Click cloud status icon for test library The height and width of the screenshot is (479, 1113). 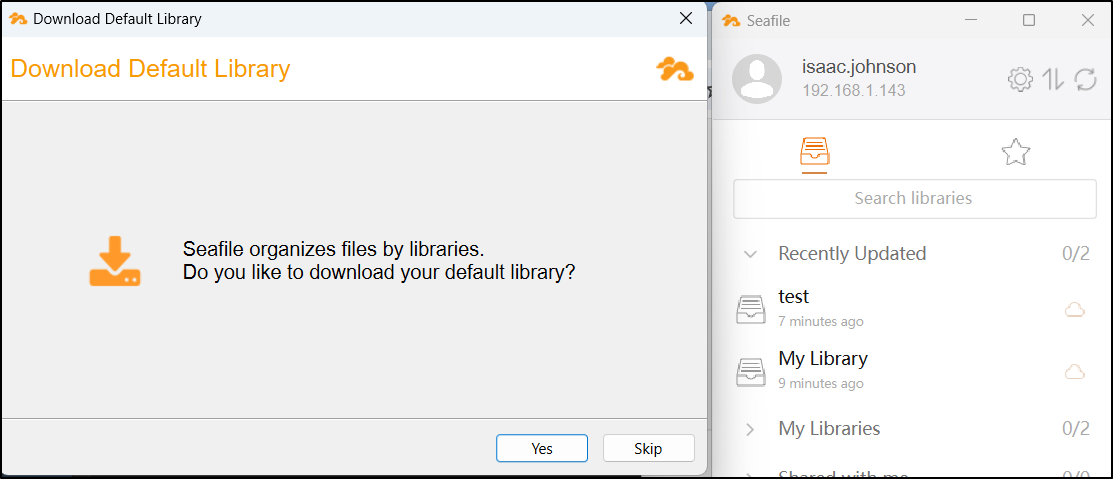tap(1075, 310)
